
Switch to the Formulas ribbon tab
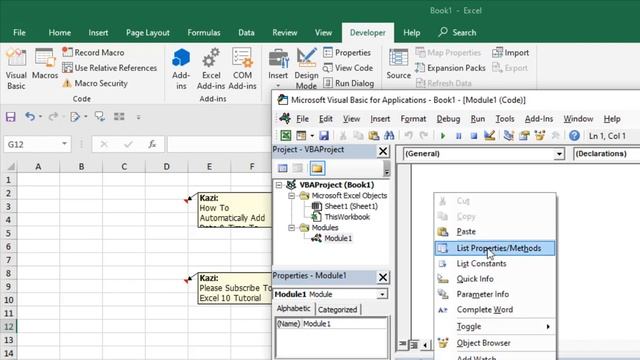point(204,33)
